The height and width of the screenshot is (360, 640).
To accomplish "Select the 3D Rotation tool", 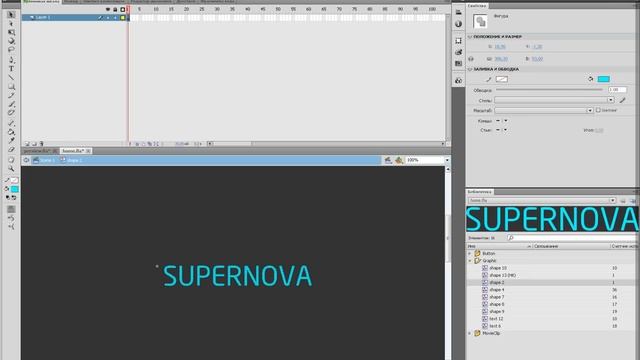I will [x=11, y=41].
